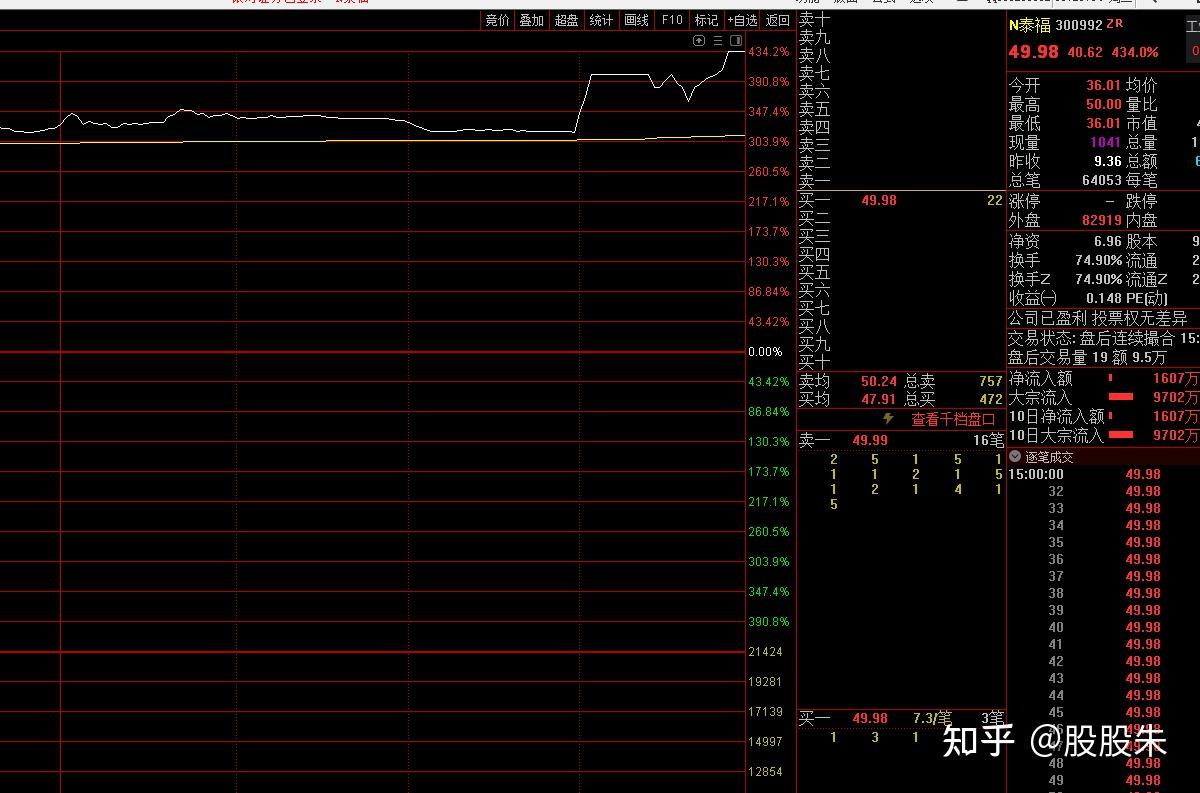This screenshot has height=793, width=1200.
Task: Click the 标记 marker tool
Action: (706, 20)
